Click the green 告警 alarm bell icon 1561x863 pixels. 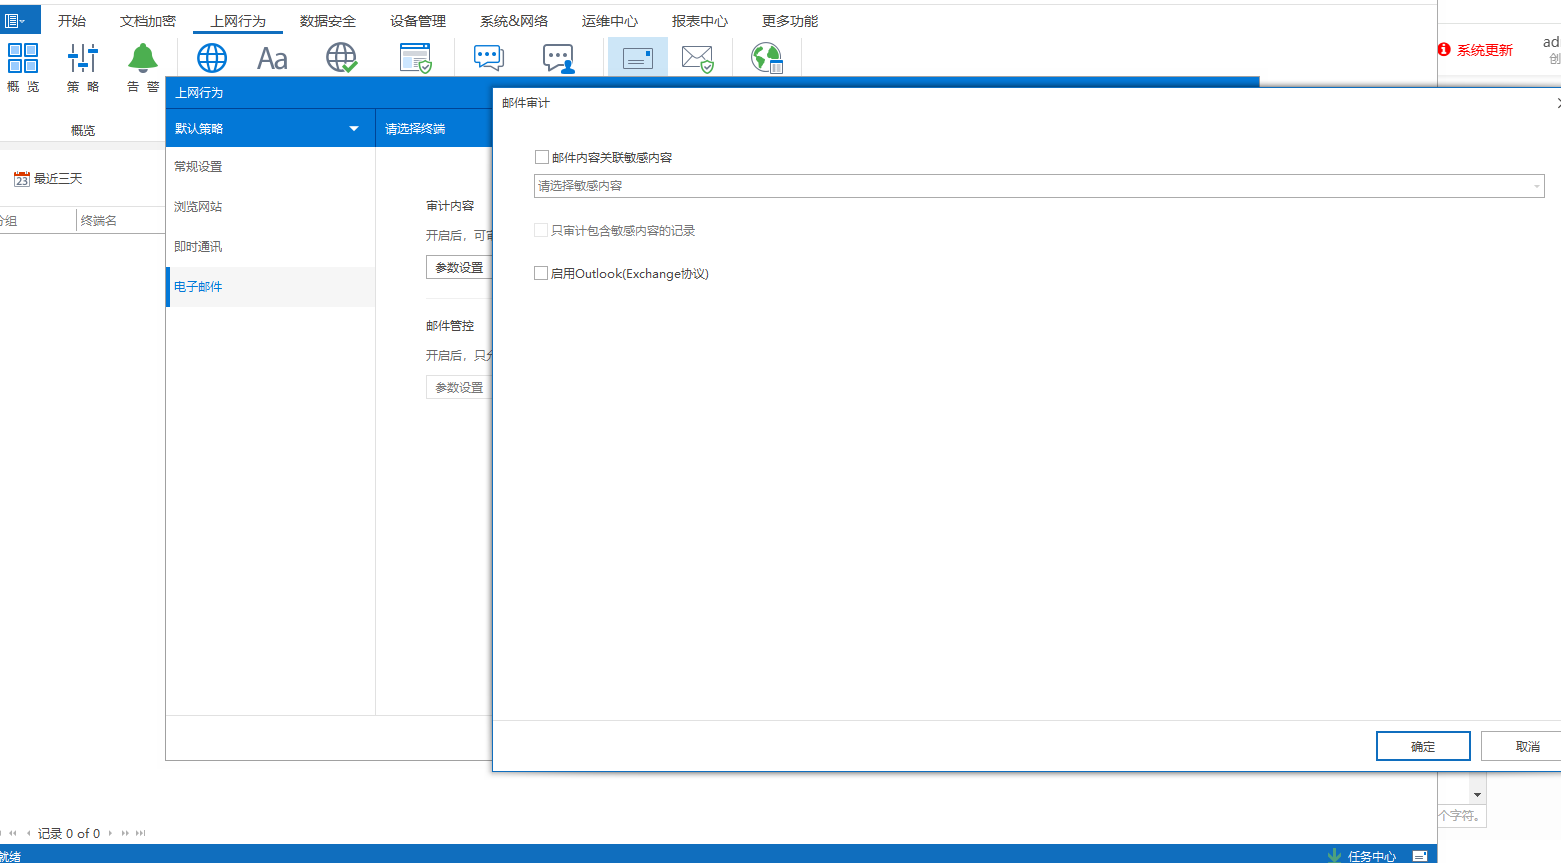click(143, 58)
